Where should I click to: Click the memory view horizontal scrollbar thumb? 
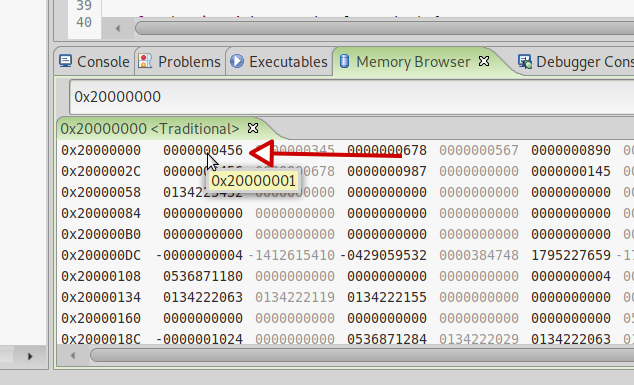pos(362,355)
